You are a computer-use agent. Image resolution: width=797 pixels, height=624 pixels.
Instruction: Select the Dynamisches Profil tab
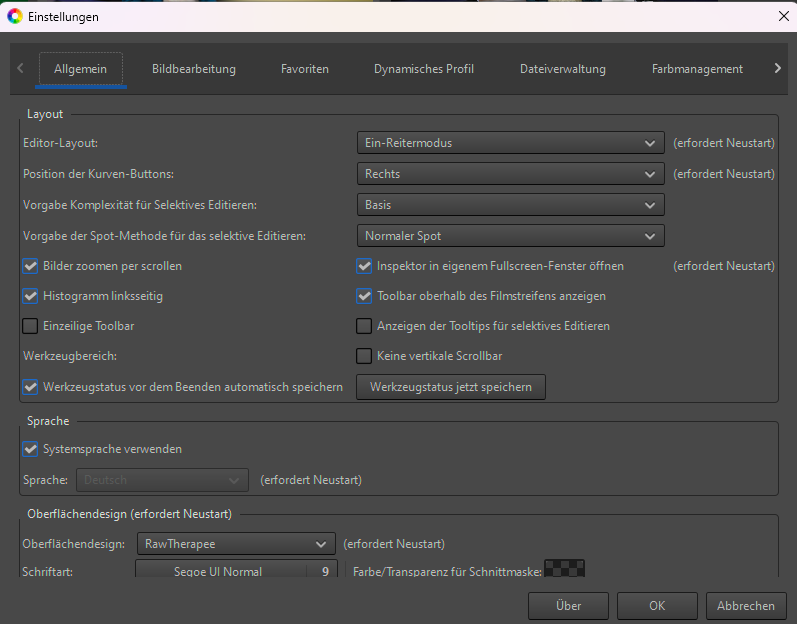(424, 69)
